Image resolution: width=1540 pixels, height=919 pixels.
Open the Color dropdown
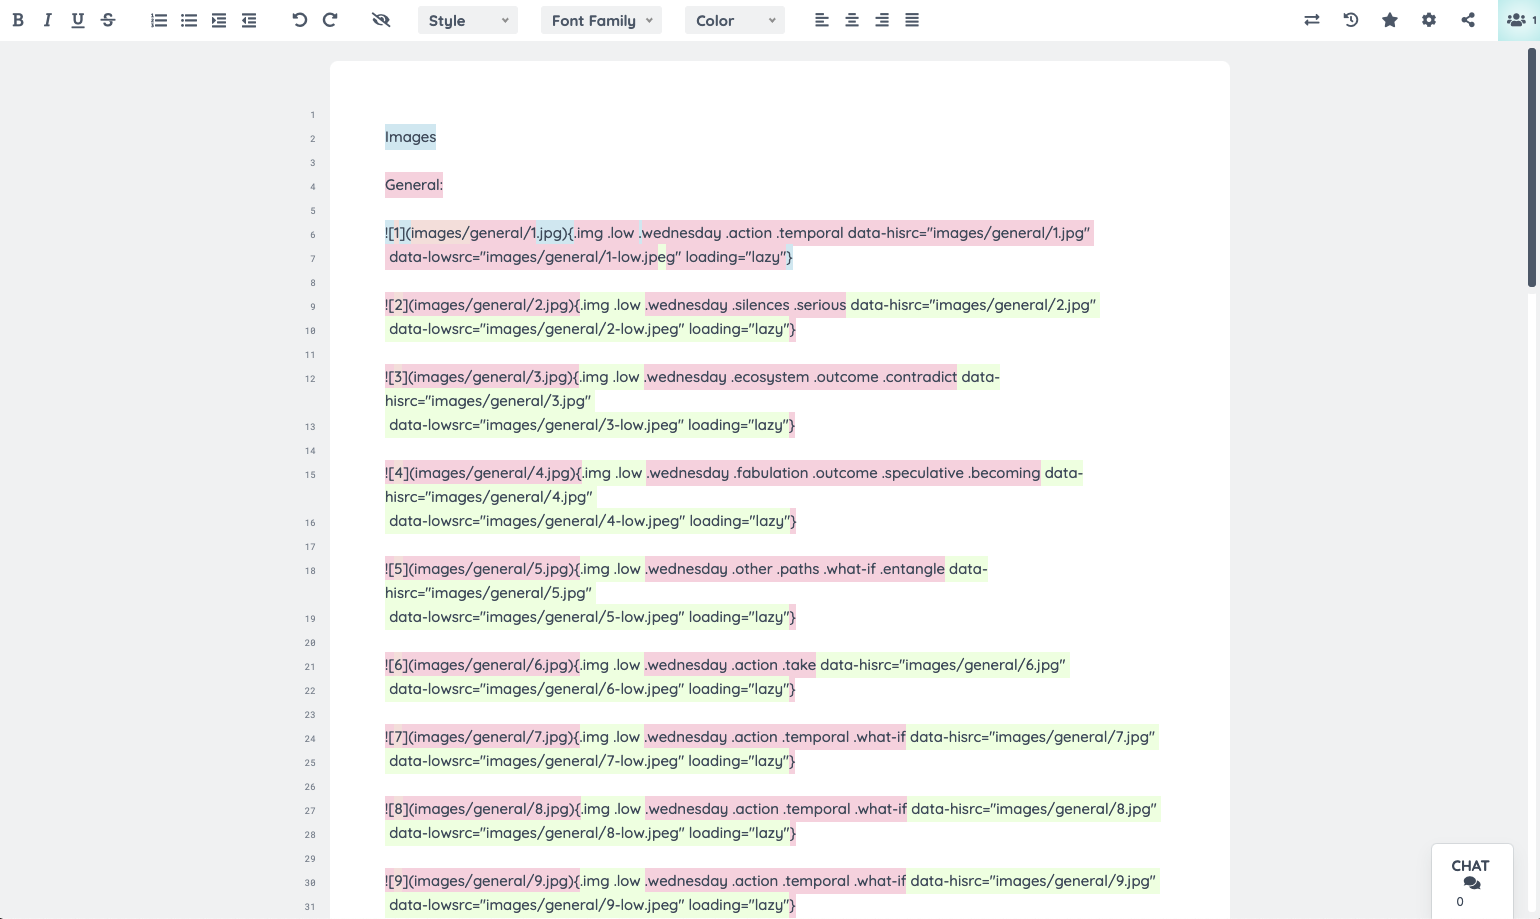pos(735,20)
